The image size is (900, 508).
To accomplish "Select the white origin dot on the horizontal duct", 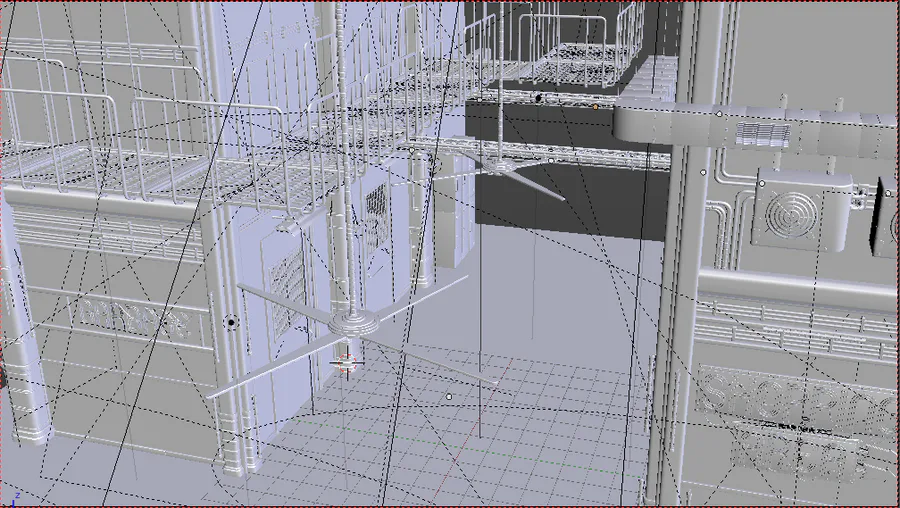I will point(719,114).
